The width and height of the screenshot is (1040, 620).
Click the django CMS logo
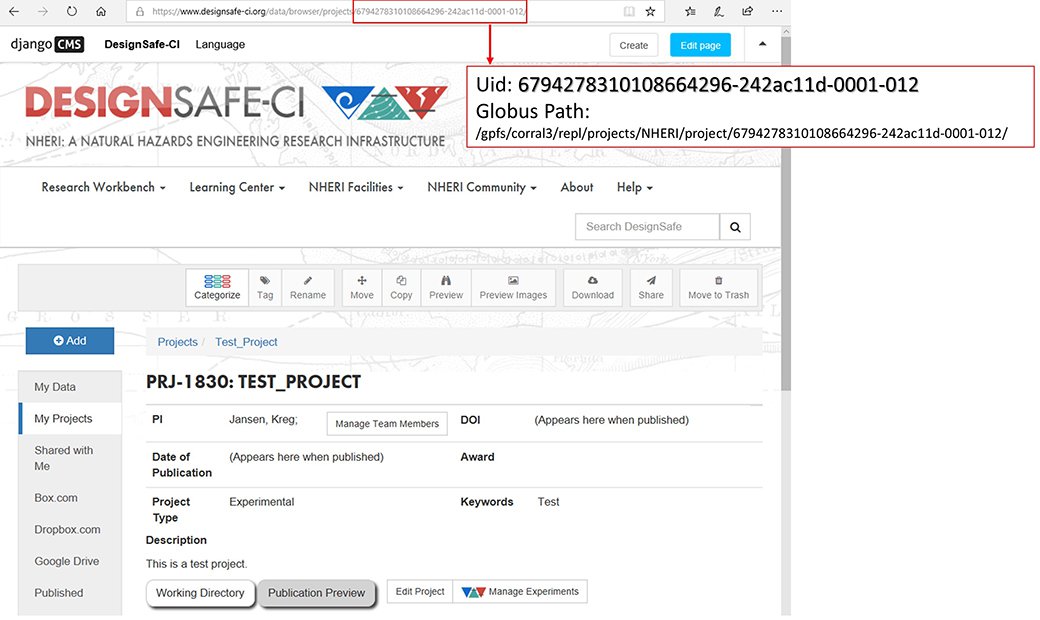[47, 44]
